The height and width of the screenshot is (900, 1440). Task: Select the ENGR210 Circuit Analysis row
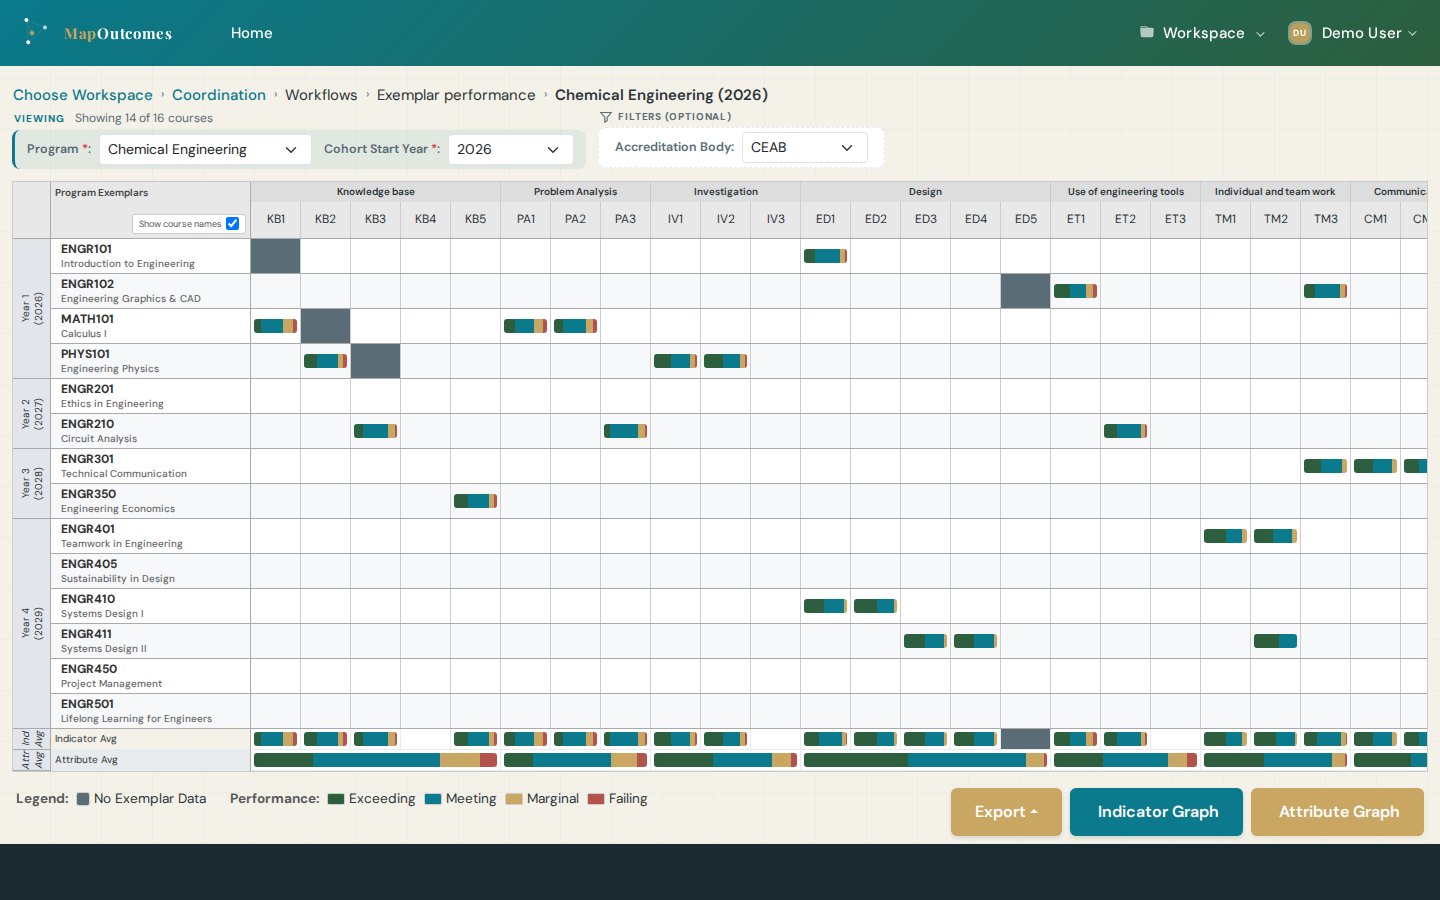pyautogui.click(x=150, y=431)
